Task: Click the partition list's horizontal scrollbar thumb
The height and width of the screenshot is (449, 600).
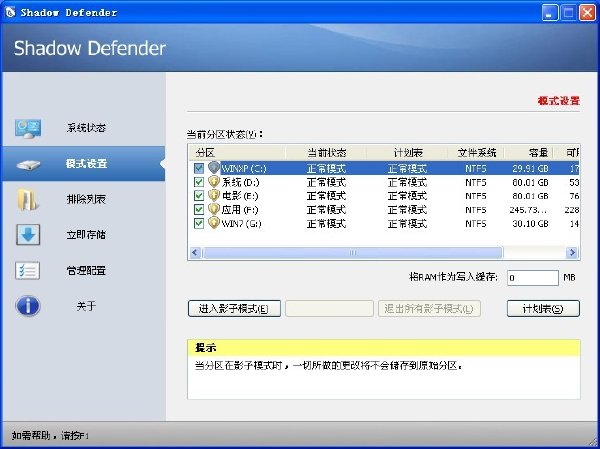Action: click(x=352, y=253)
